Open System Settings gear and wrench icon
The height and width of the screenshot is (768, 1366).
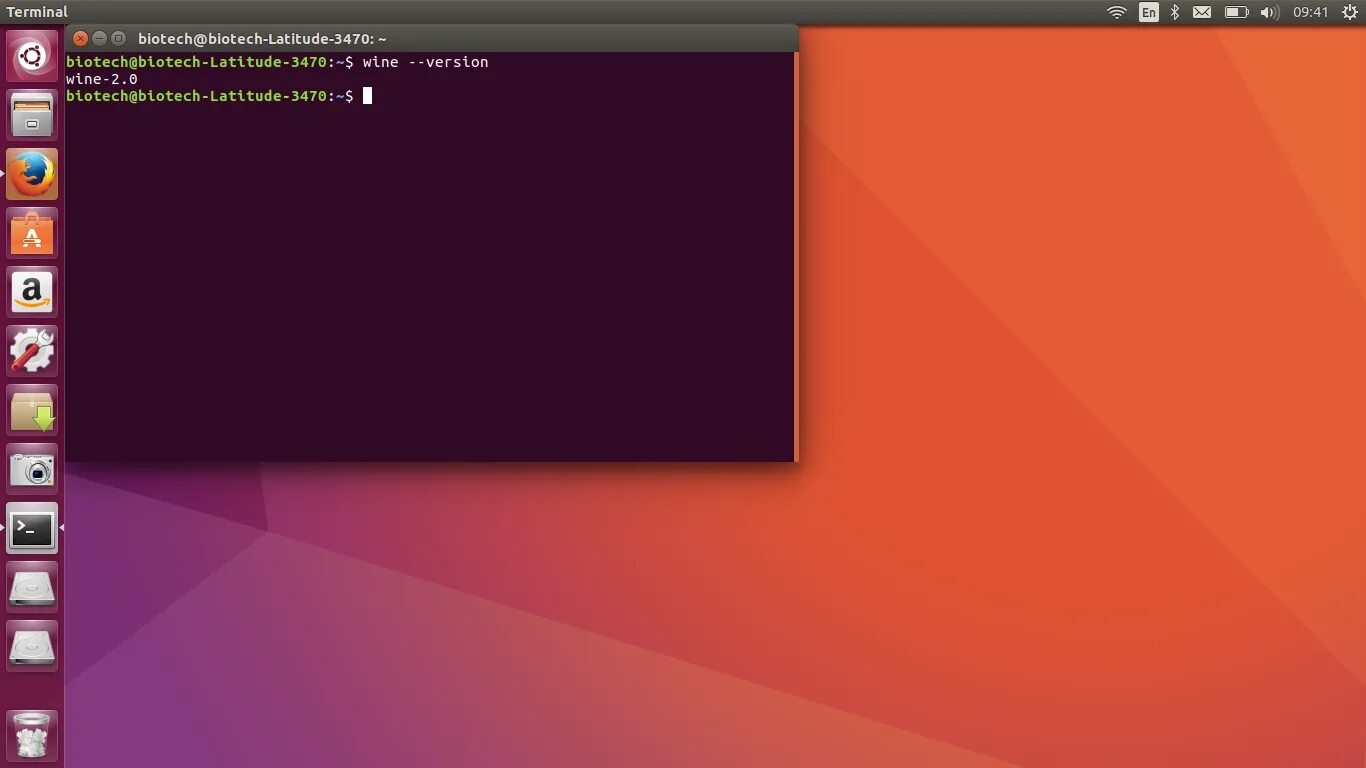(x=32, y=351)
